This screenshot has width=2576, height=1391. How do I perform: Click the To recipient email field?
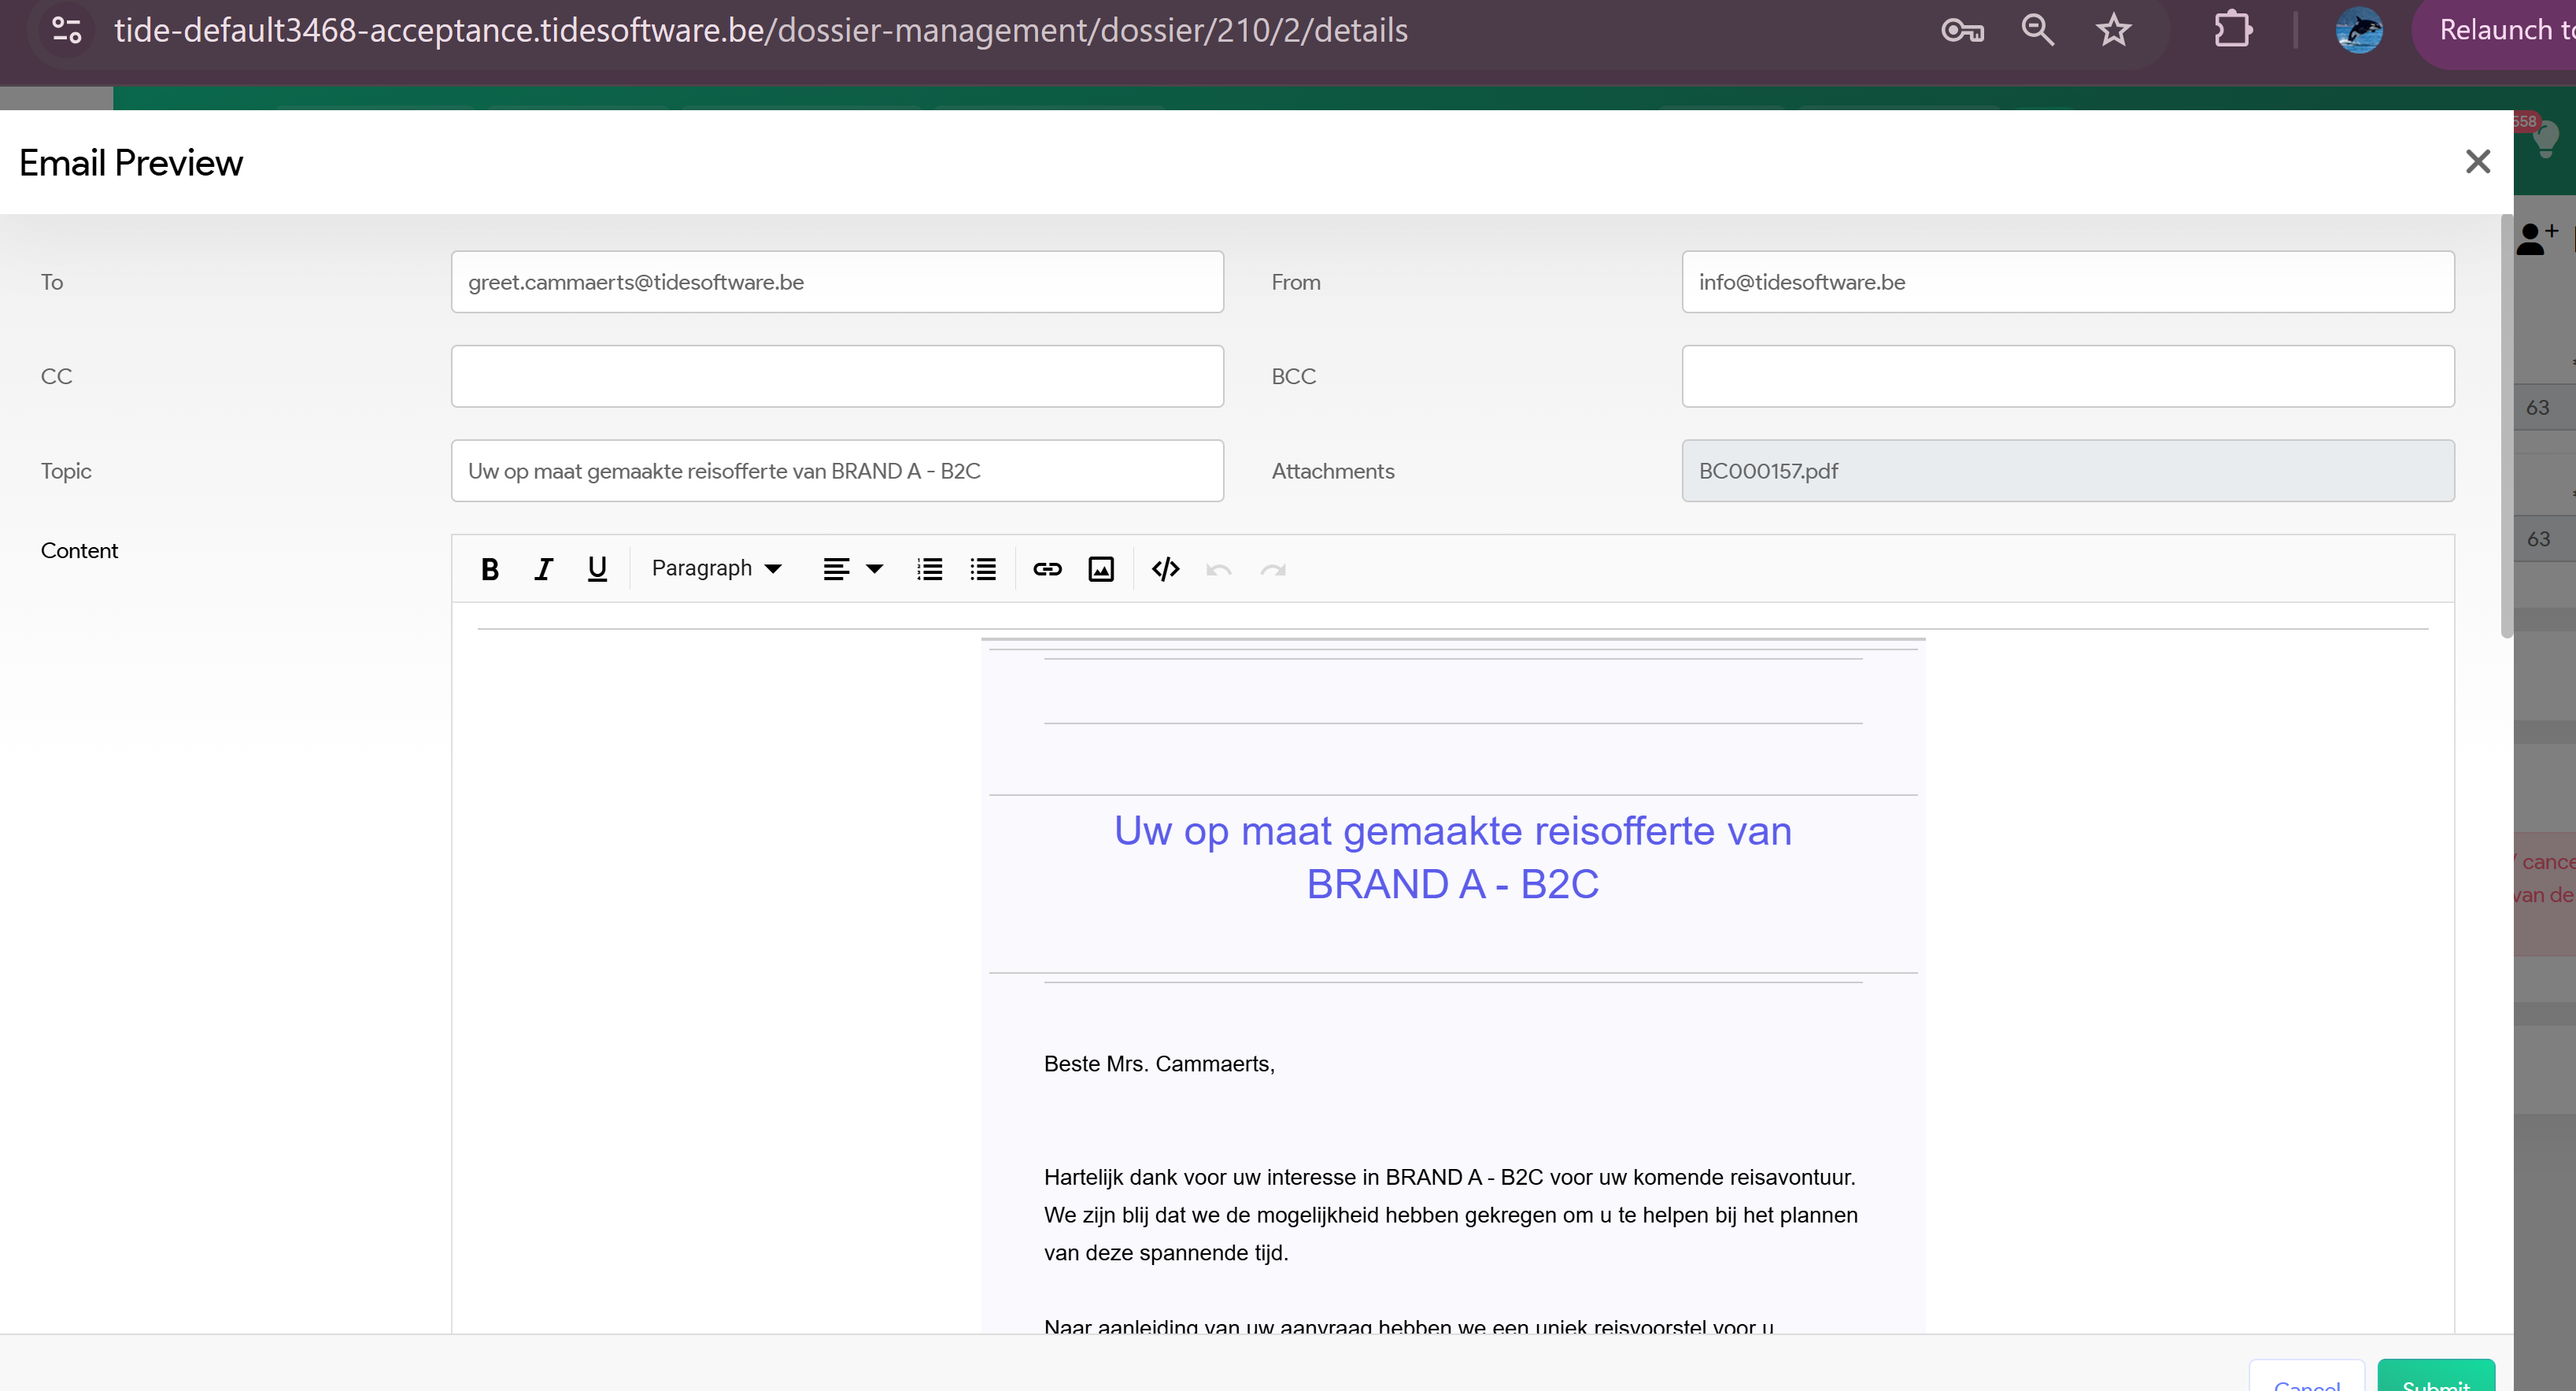click(837, 282)
